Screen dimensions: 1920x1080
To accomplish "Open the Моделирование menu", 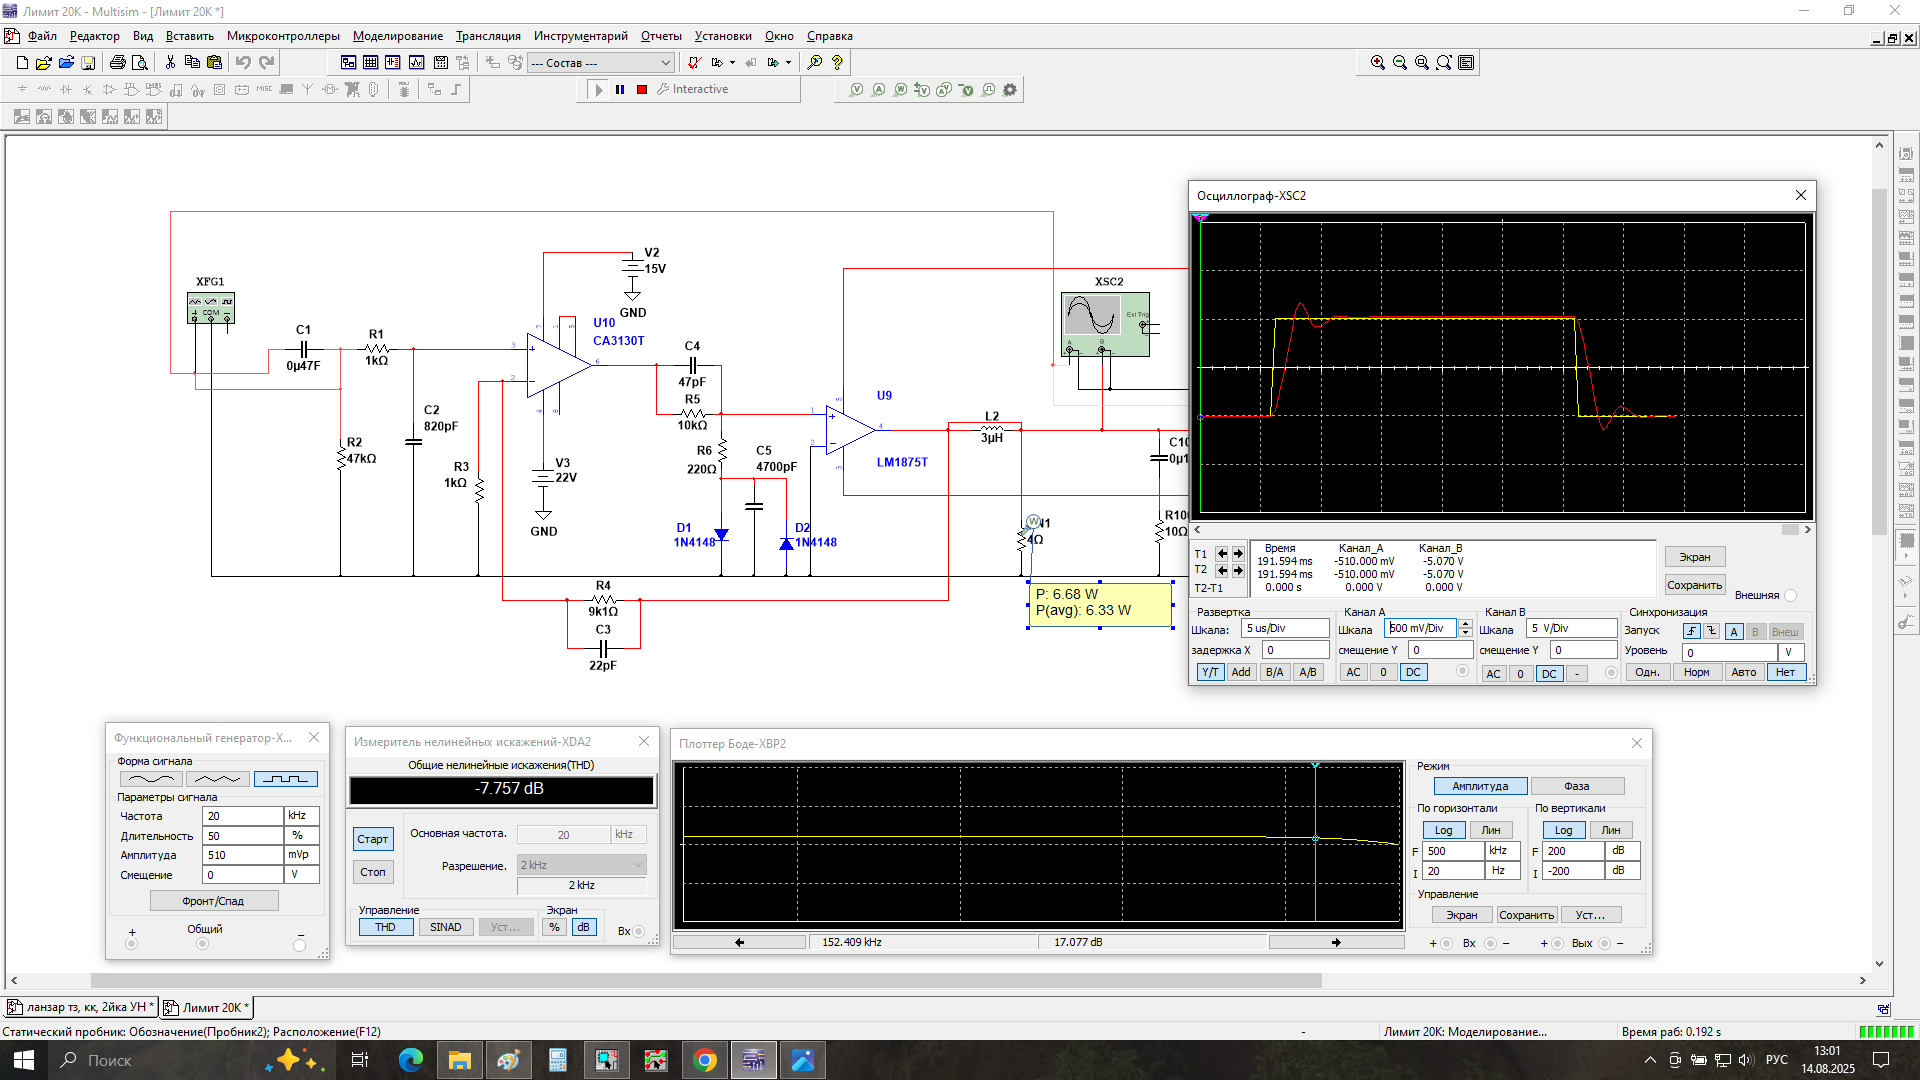I will [x=398, y=36].
